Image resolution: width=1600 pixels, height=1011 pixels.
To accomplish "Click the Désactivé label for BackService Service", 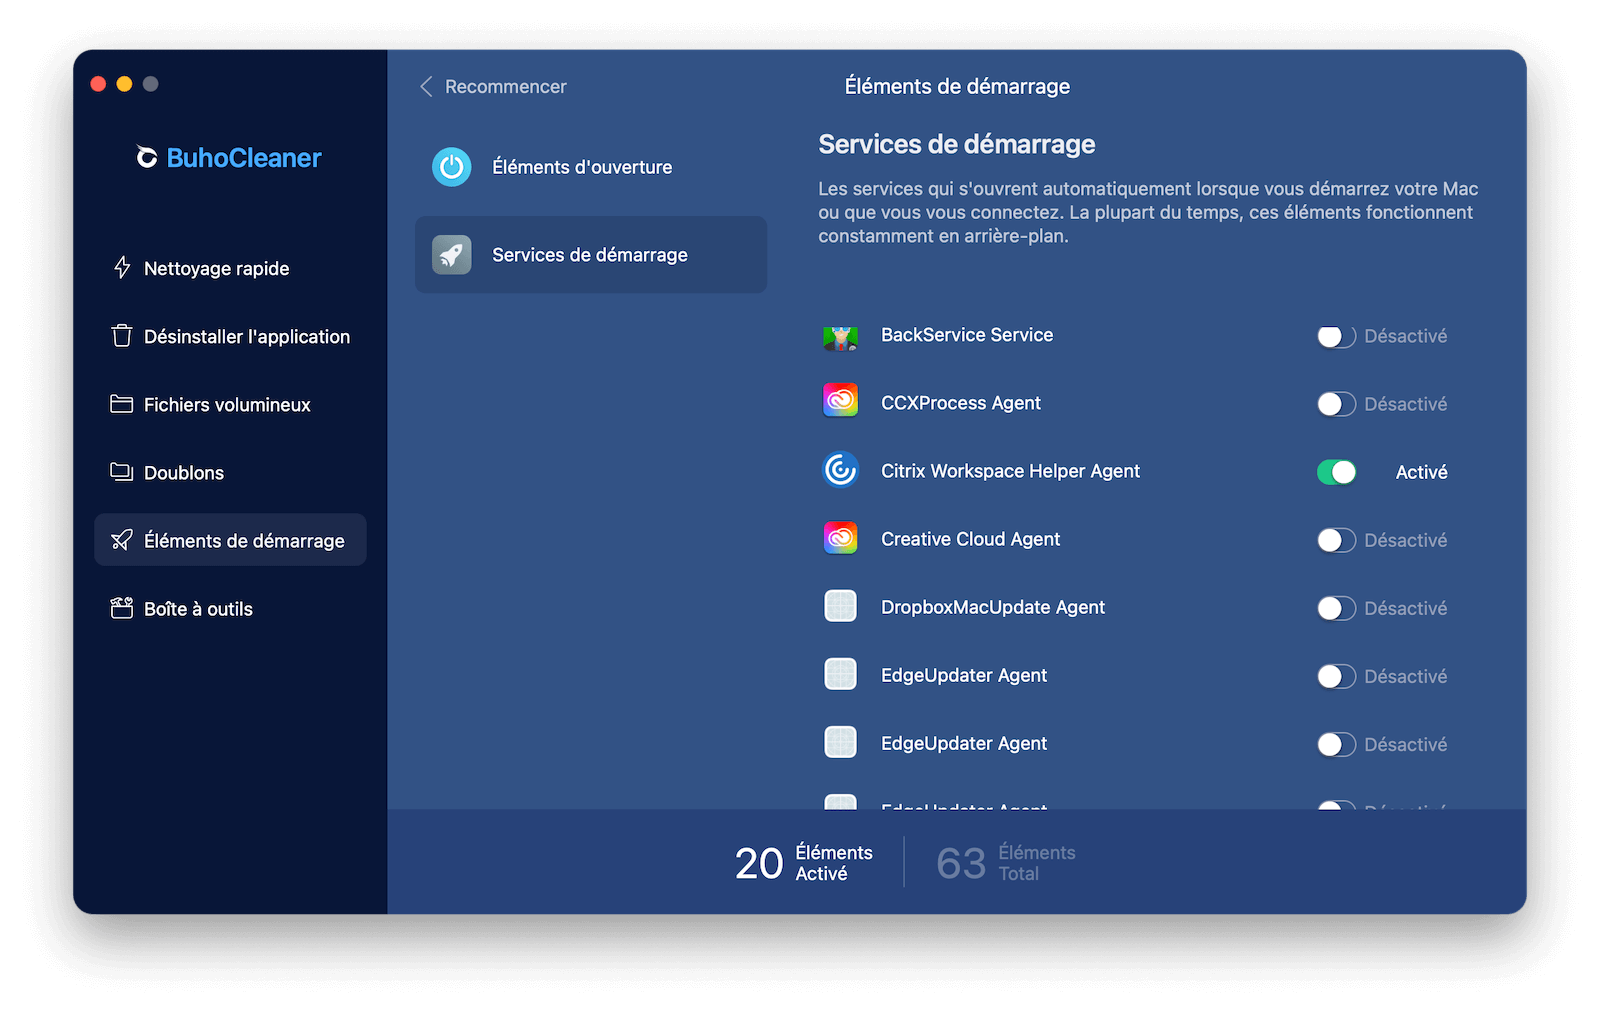I will tap(1405, 336).
